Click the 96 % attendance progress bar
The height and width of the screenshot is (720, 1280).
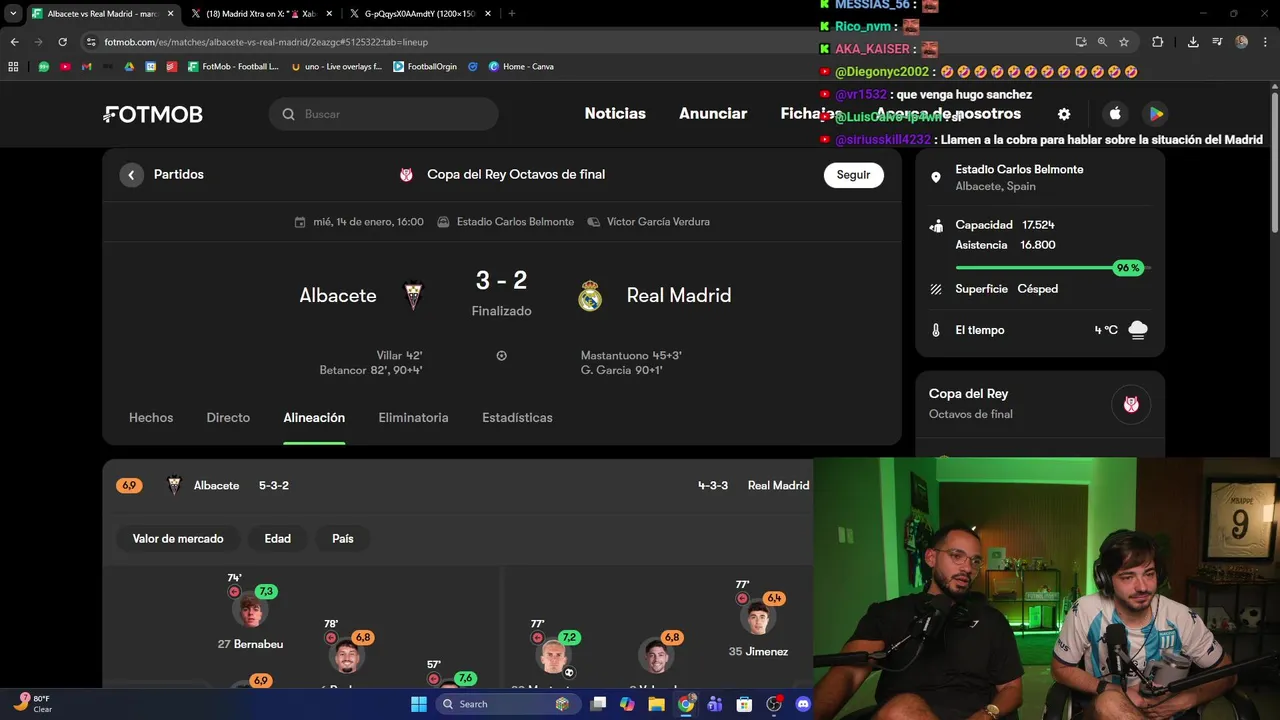tap(1052, 268)
